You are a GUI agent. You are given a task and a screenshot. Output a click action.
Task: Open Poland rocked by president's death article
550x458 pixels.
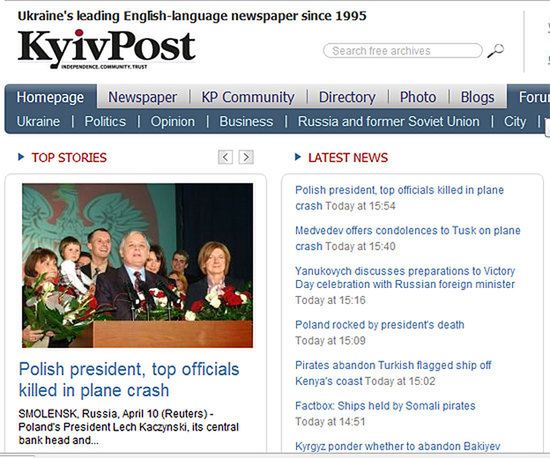(380, 325)
